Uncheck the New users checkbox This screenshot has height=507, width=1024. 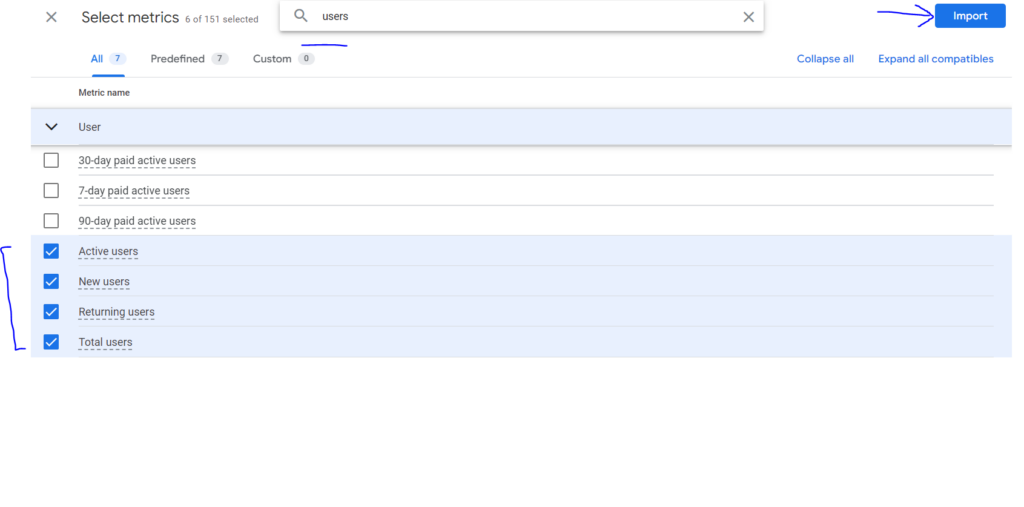(x=51, y=282)
